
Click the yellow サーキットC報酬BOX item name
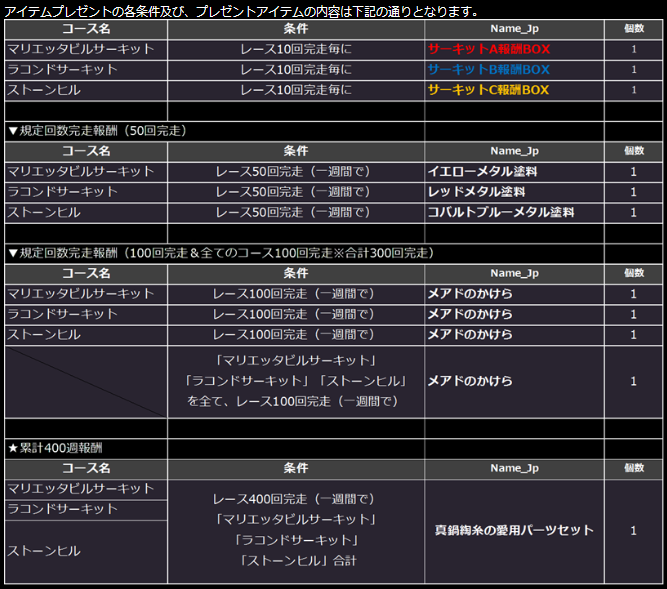point(488,90)
